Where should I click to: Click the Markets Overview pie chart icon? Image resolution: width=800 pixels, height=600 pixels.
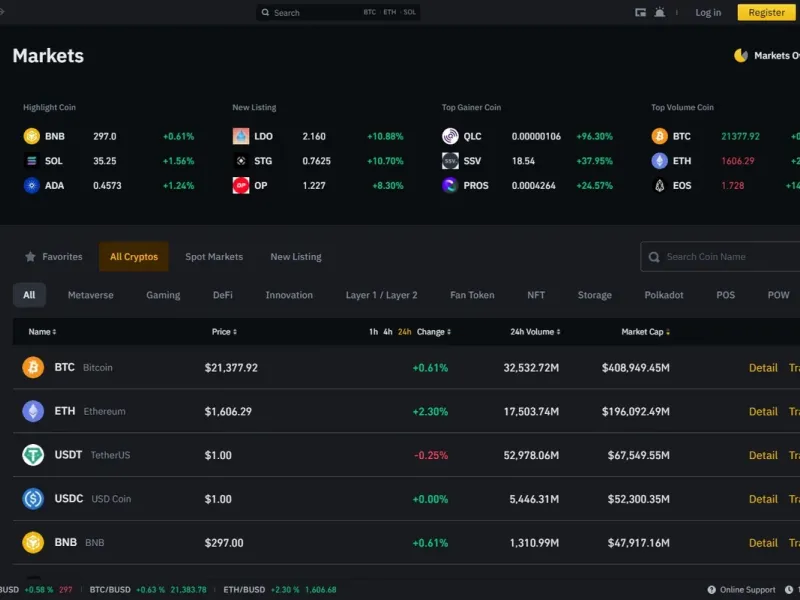pos(741,55)
